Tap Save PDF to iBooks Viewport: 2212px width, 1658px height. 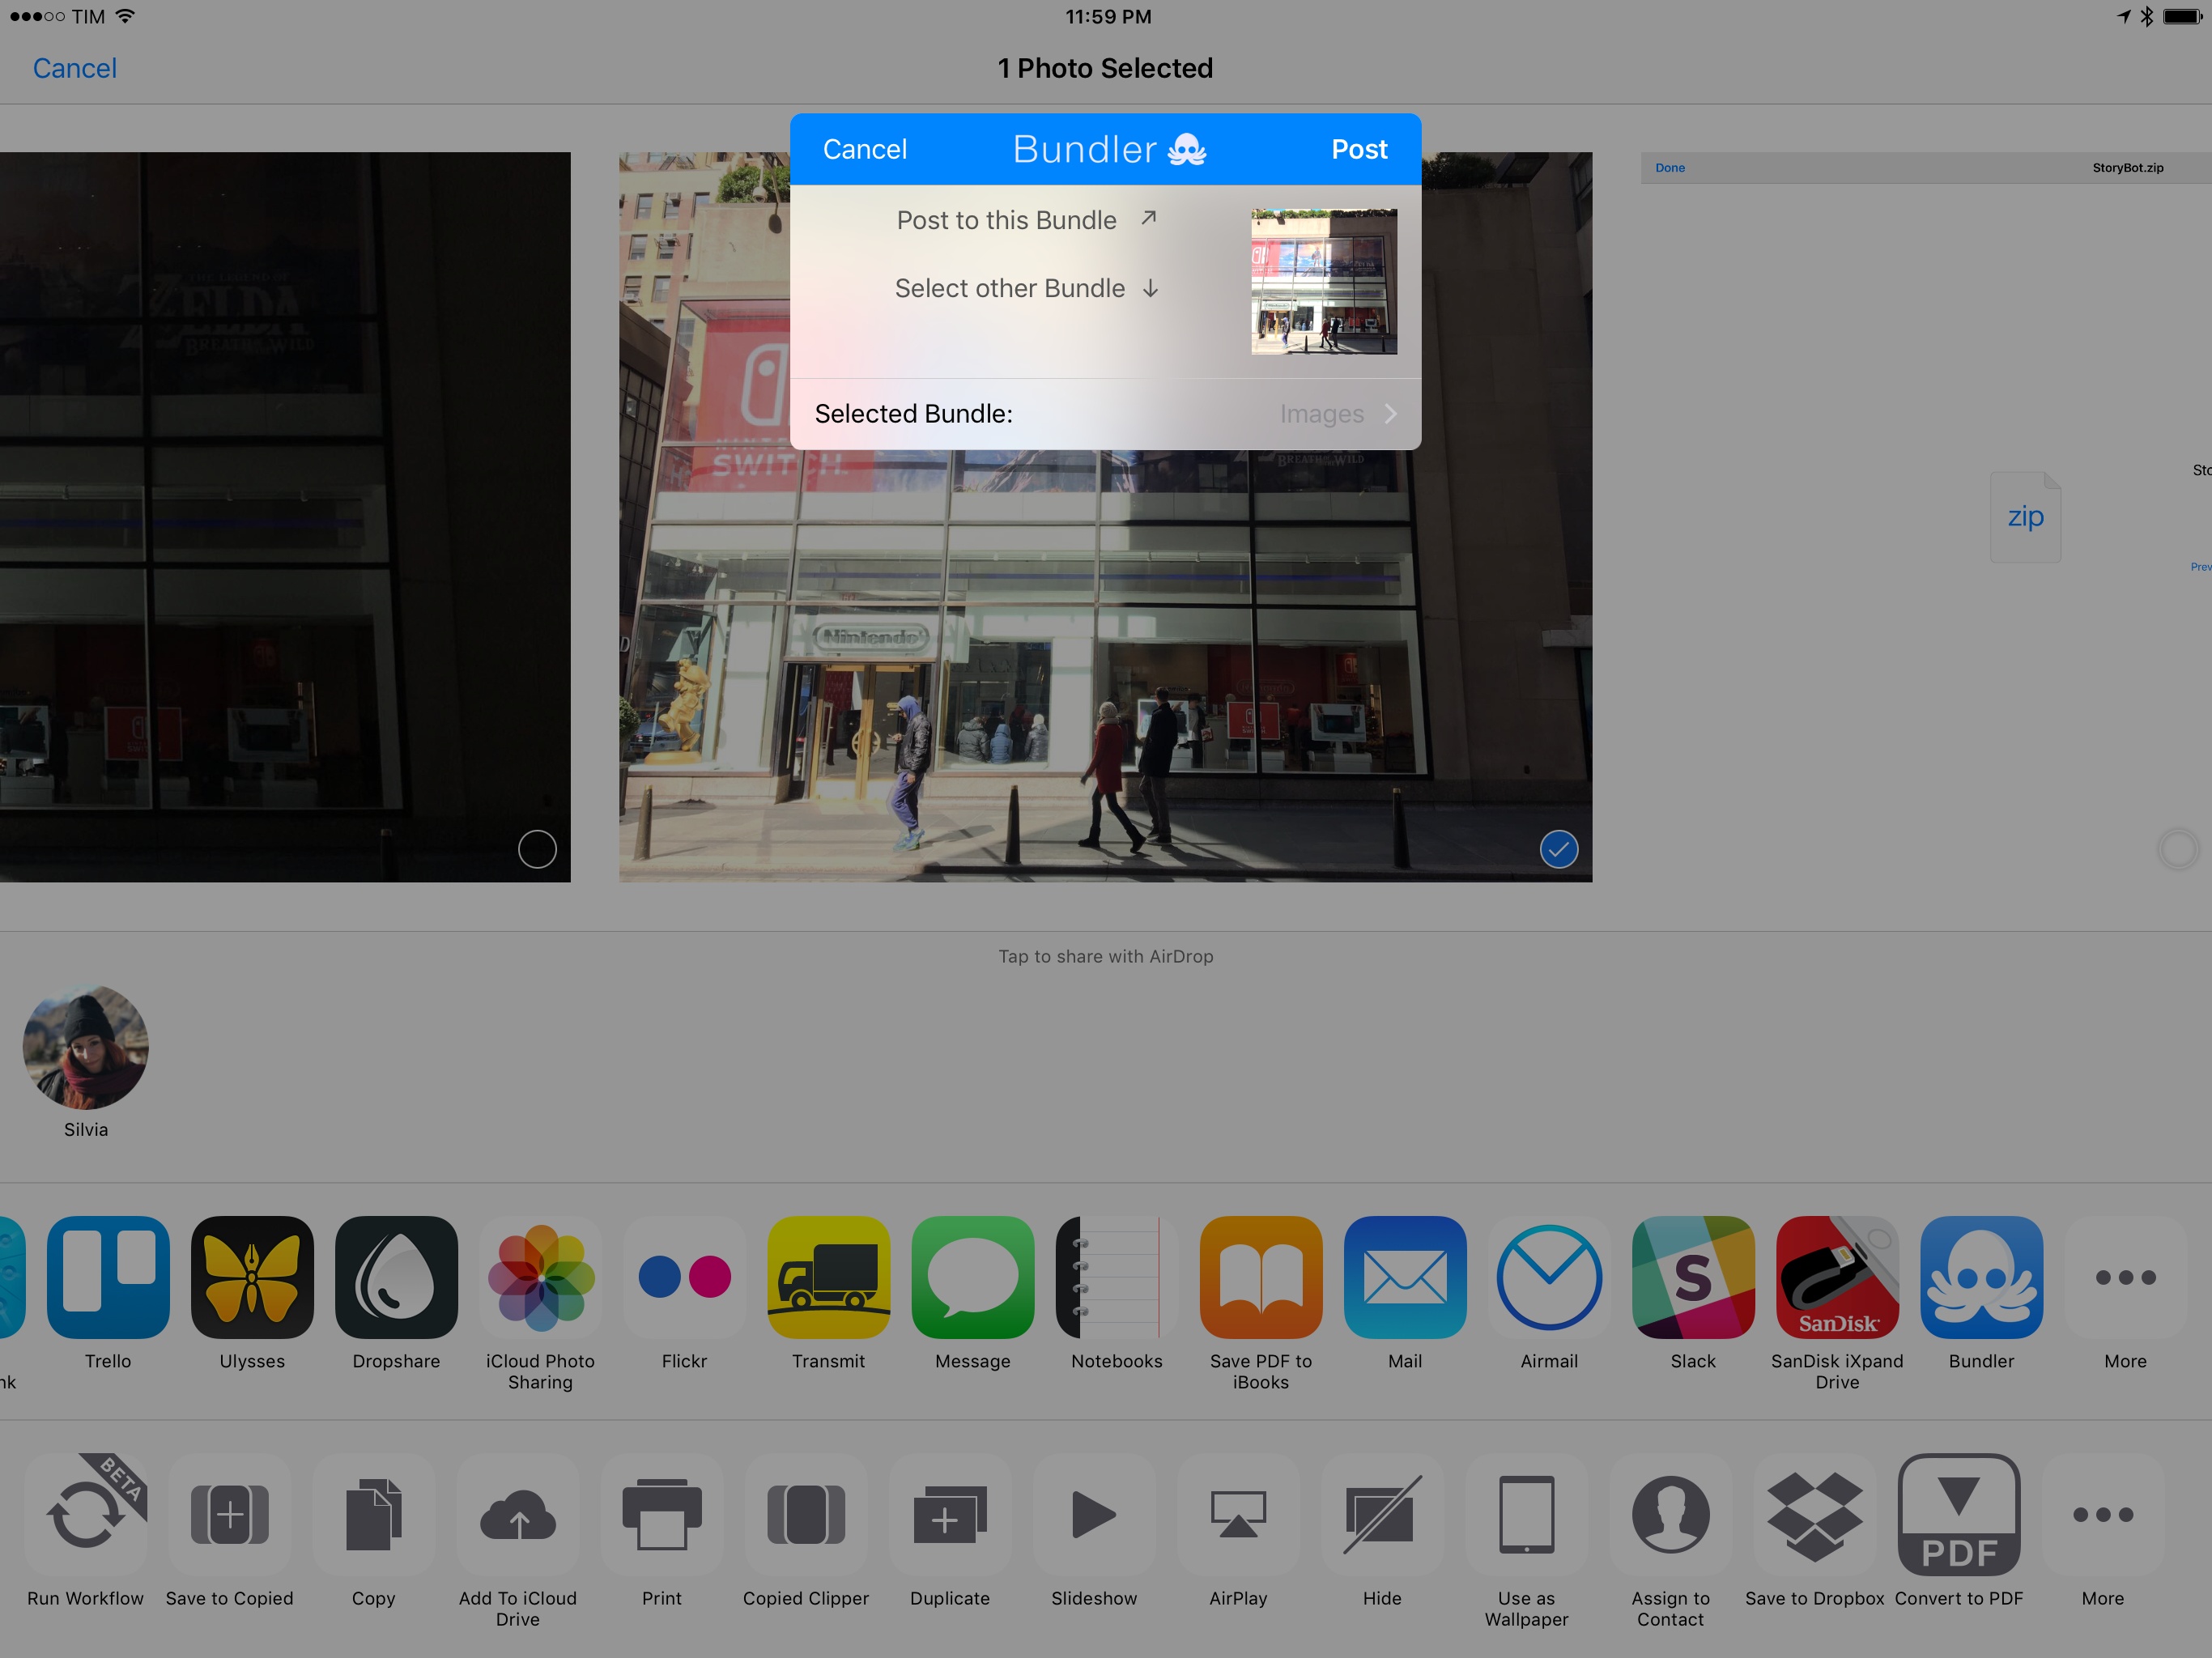click(1260, 1277)
